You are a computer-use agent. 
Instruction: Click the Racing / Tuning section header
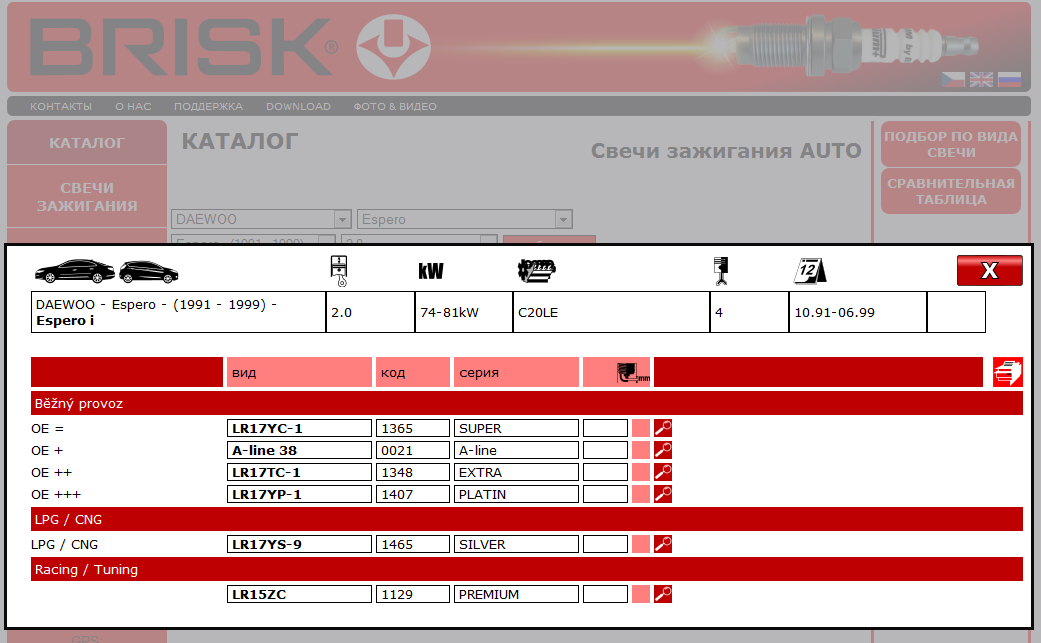tap(526, 569)
